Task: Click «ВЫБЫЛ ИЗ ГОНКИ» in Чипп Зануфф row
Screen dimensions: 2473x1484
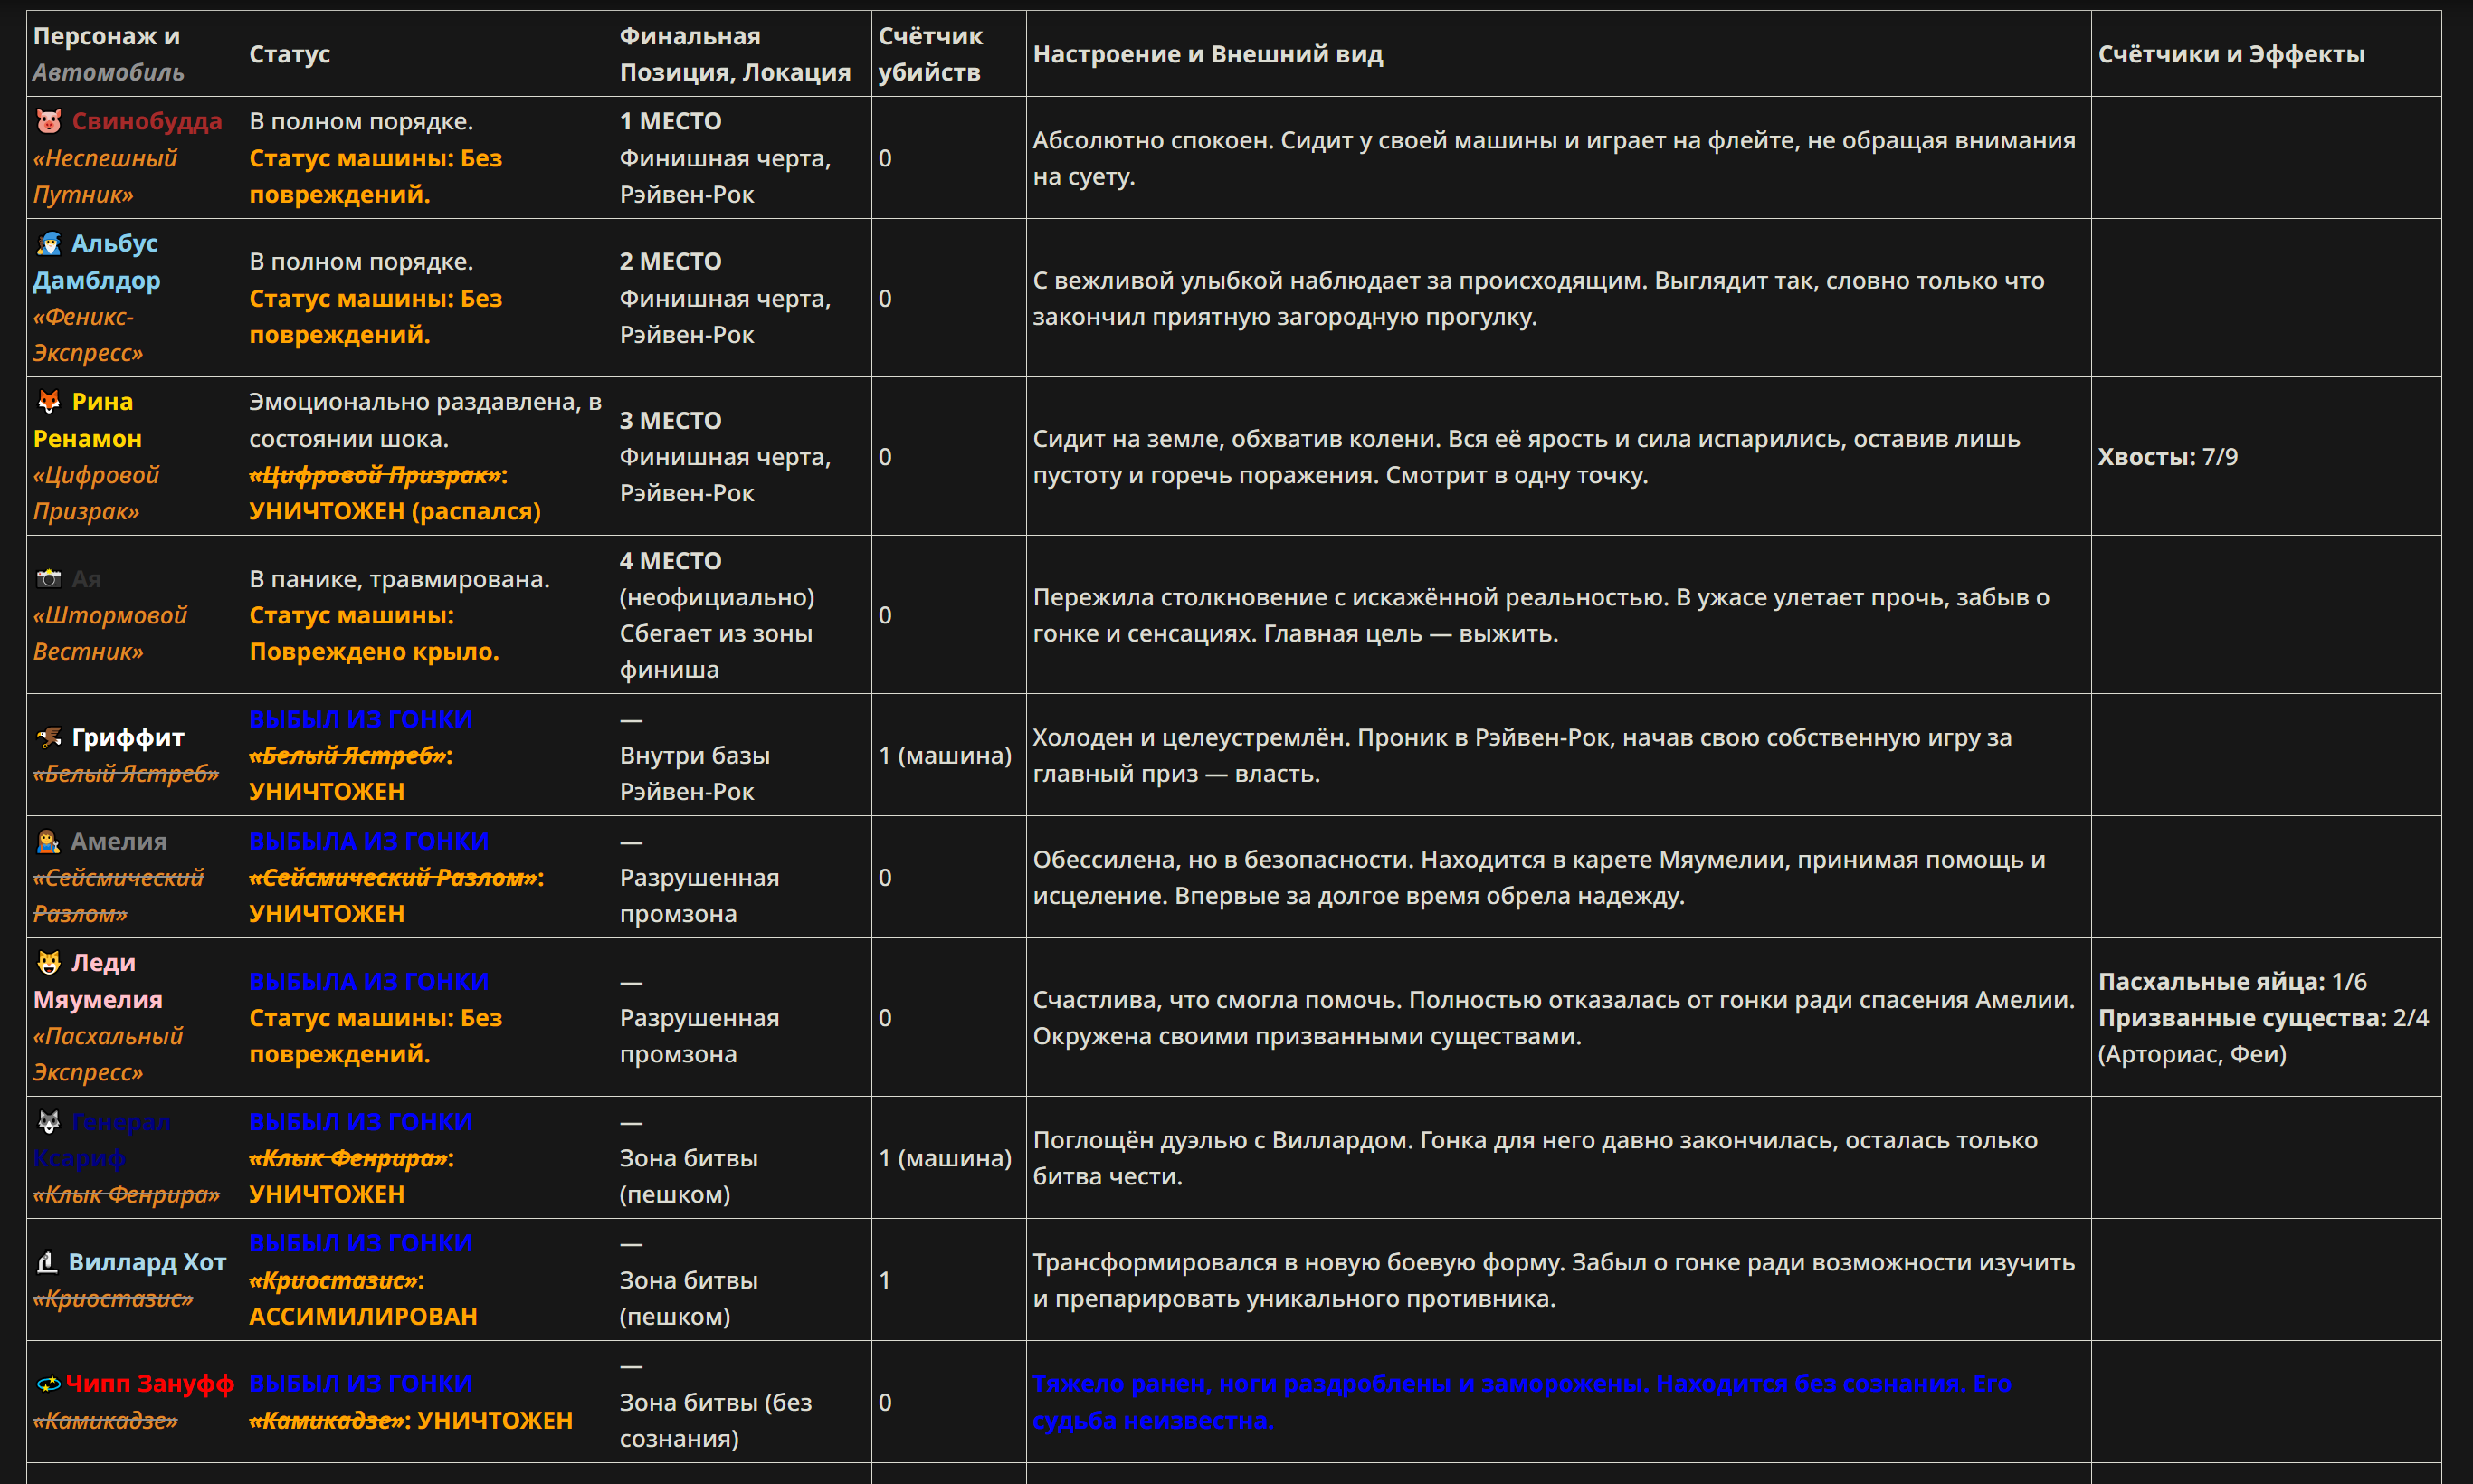Action: [361, 1384]
